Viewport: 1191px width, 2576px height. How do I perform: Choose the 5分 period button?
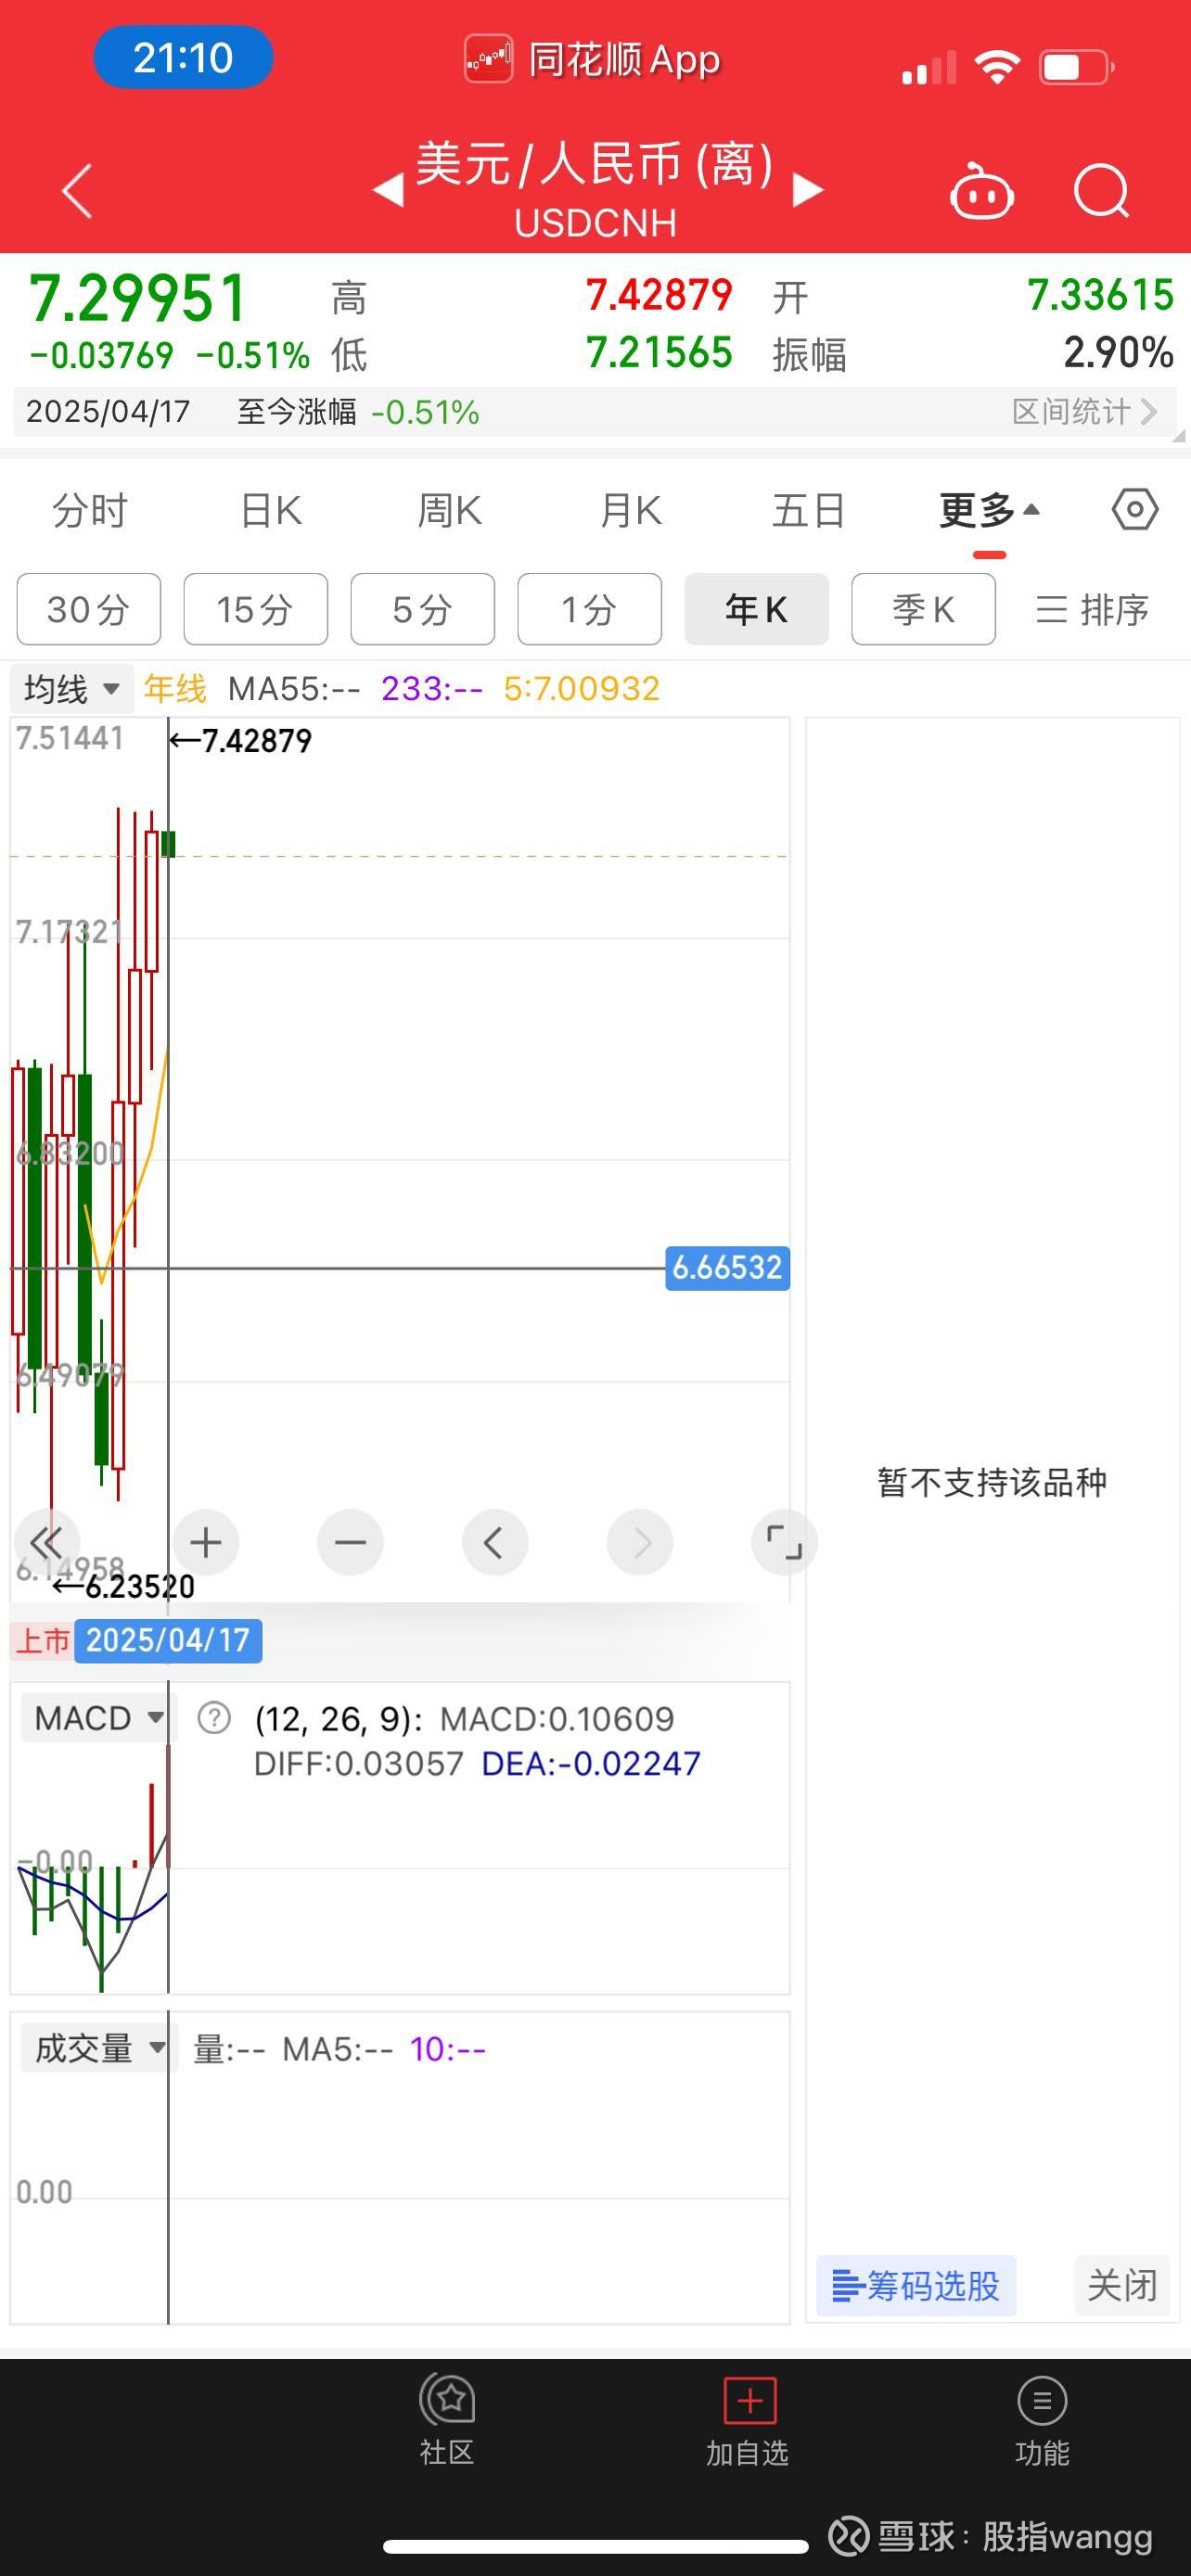point(423,609)
